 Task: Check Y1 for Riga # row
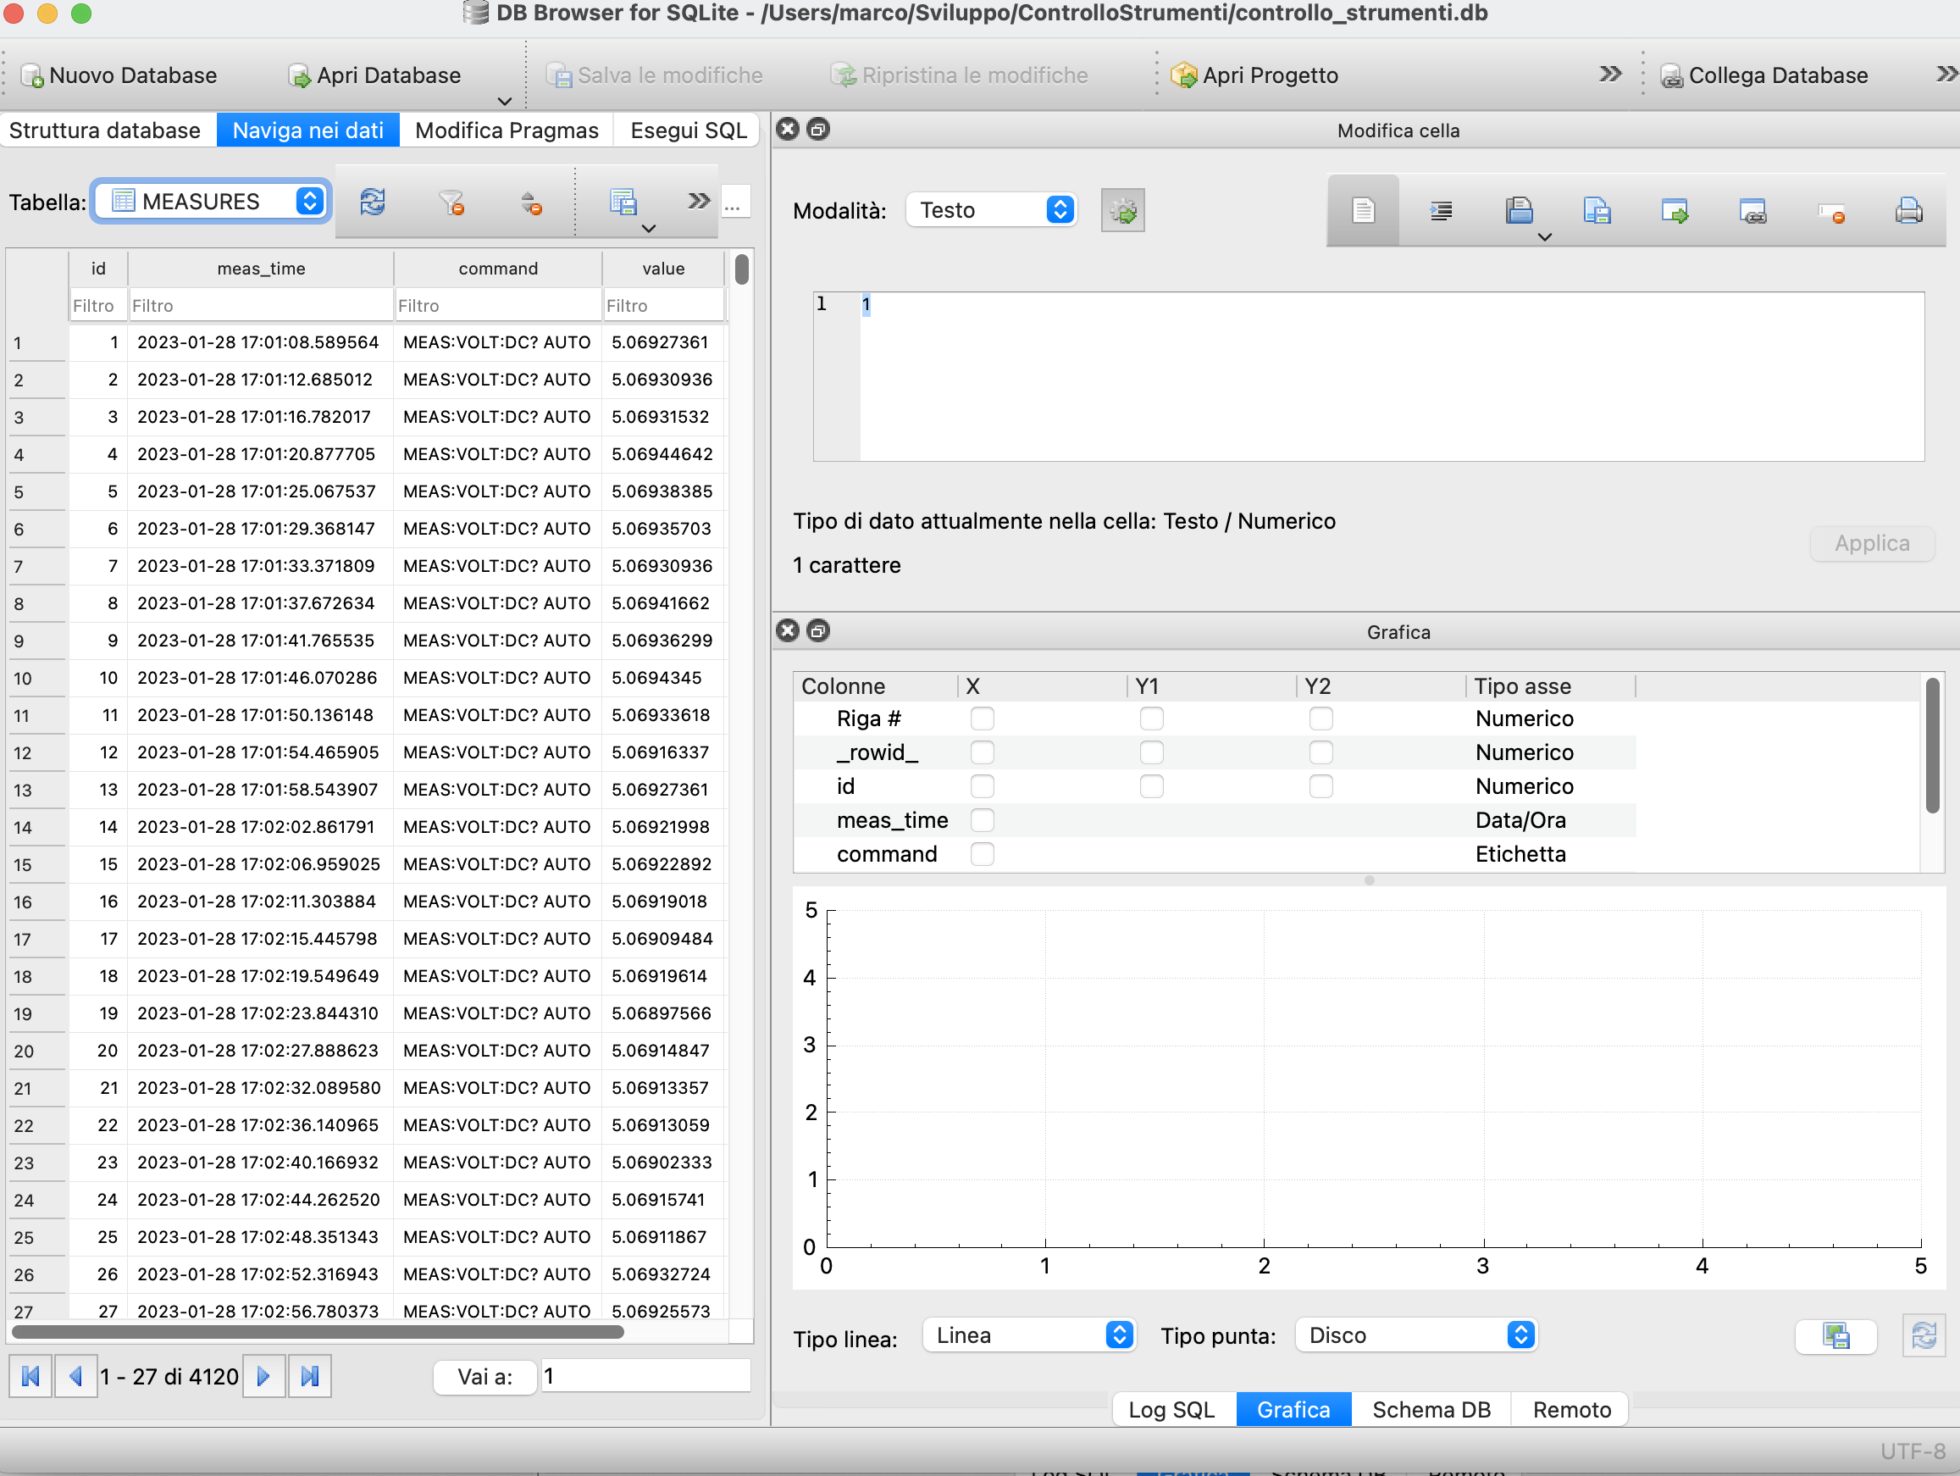click(1152, 718)
